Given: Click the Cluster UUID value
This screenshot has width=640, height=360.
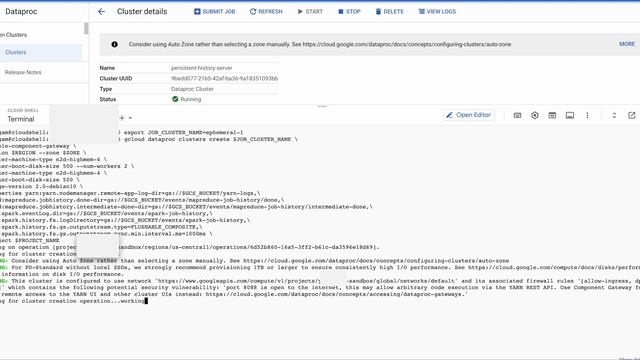Looking at the screenshot, I should pyautogui.click(x=224, y=78).
